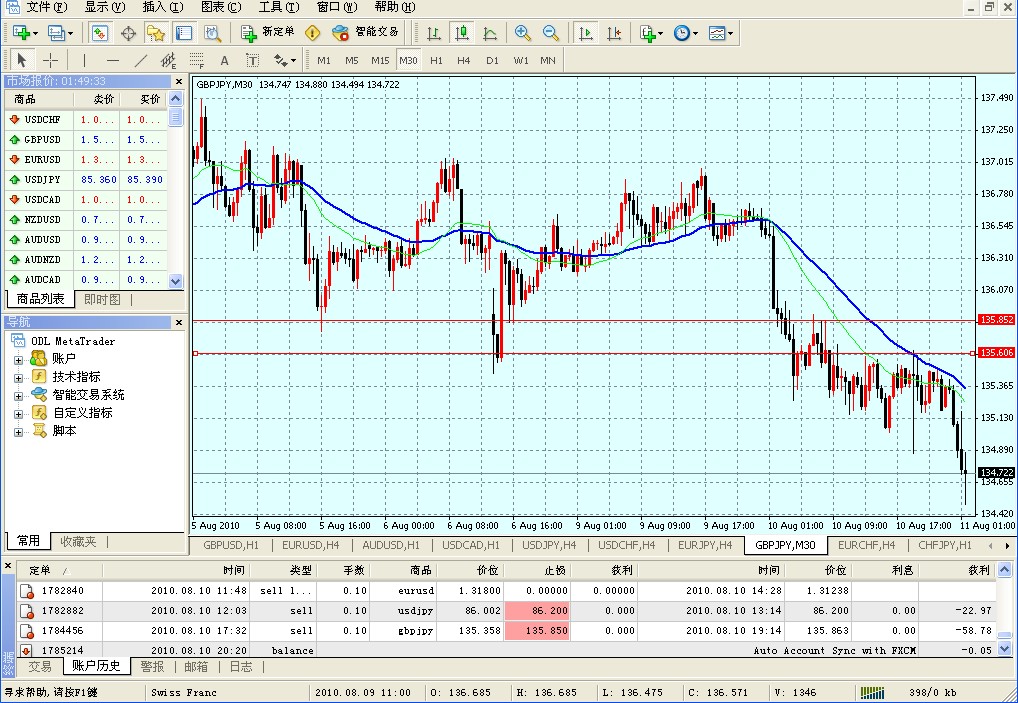Toggle the Data Window crosshair icon

129,32
